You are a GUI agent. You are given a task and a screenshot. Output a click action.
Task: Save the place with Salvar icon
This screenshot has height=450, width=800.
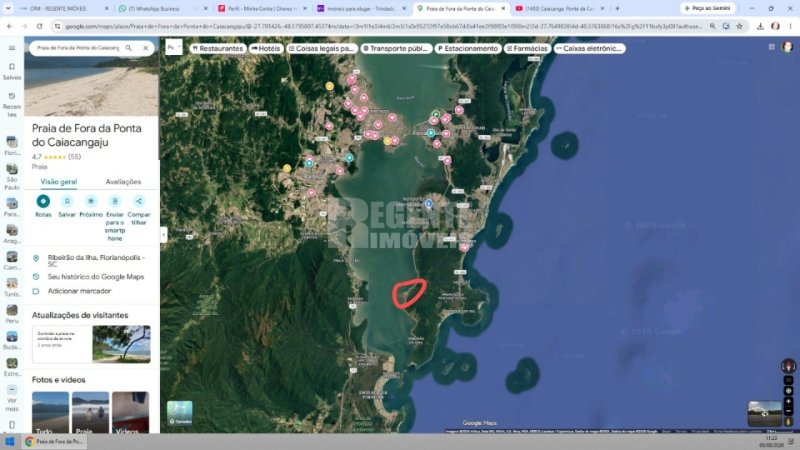(67, 206)
